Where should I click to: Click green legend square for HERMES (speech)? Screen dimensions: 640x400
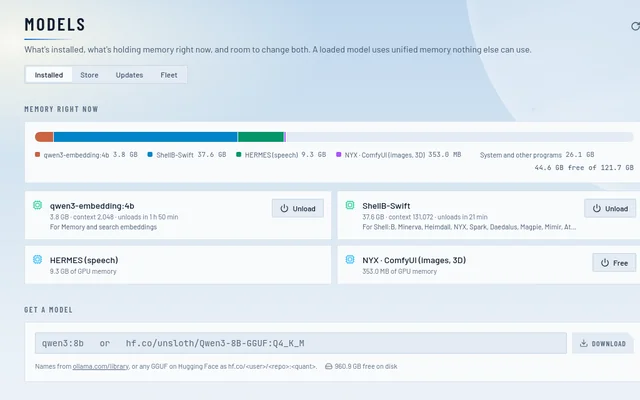(238, 155)
